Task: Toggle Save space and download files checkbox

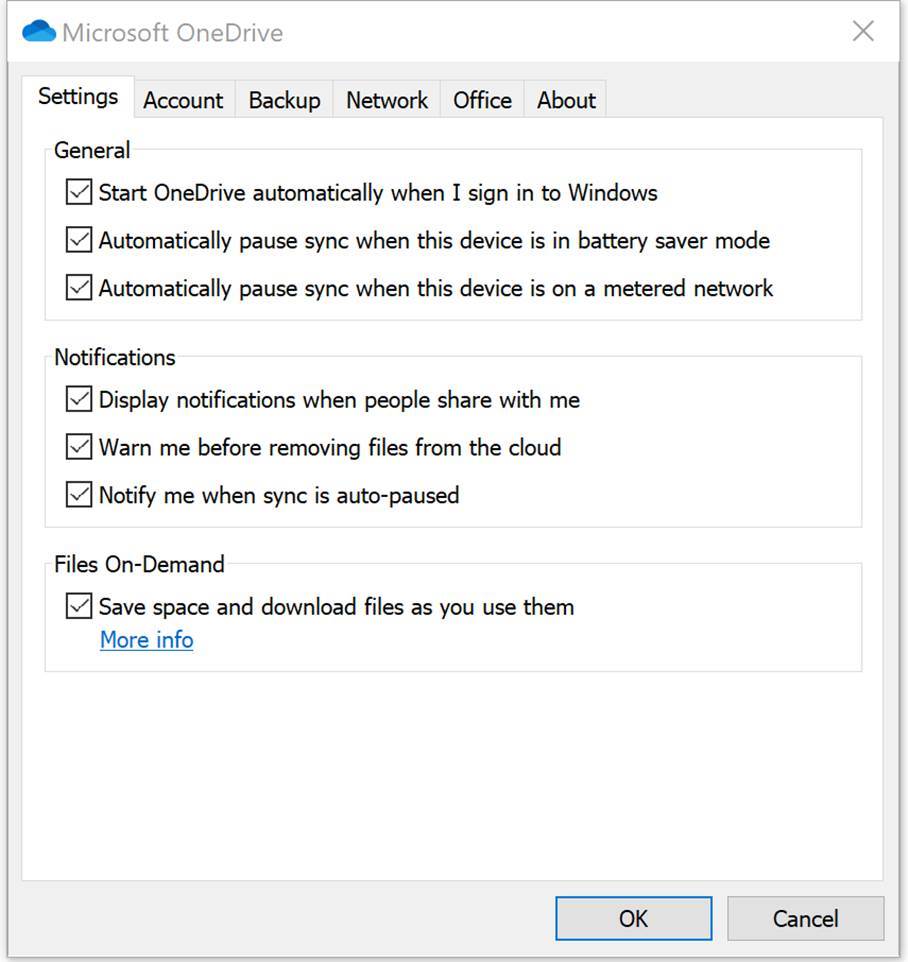Action: point(79,607)
